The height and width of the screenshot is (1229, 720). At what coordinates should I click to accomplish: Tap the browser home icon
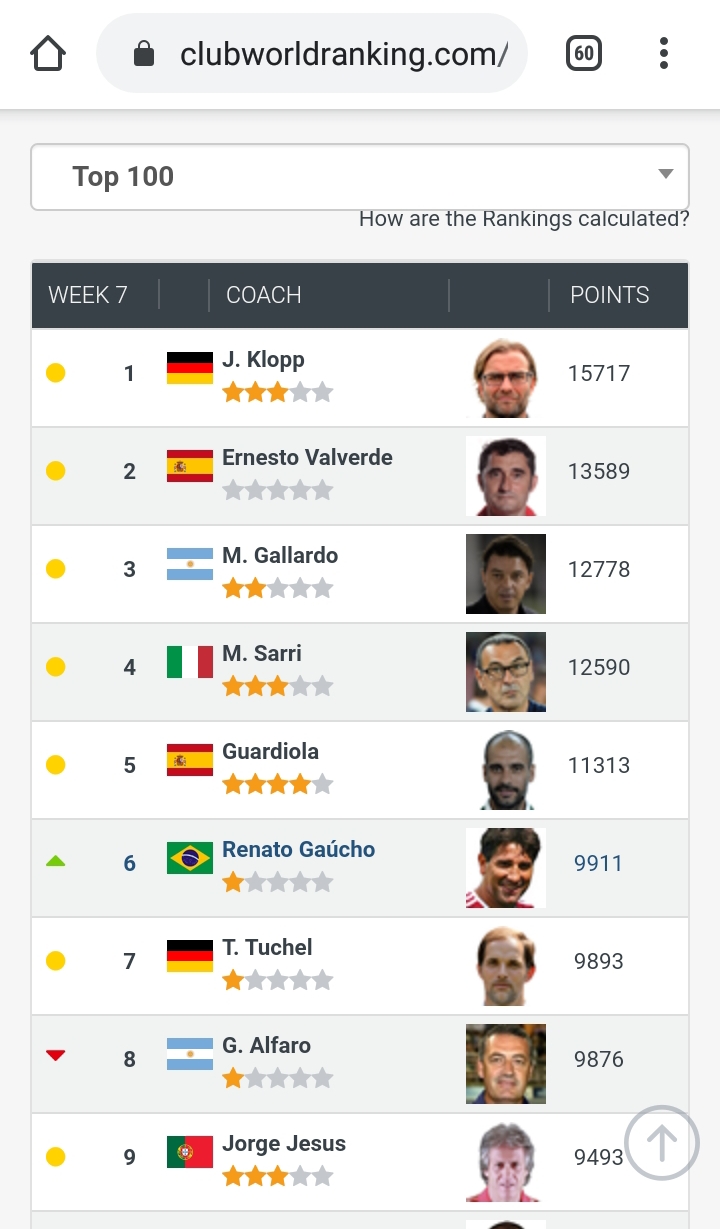coord(48,53)
